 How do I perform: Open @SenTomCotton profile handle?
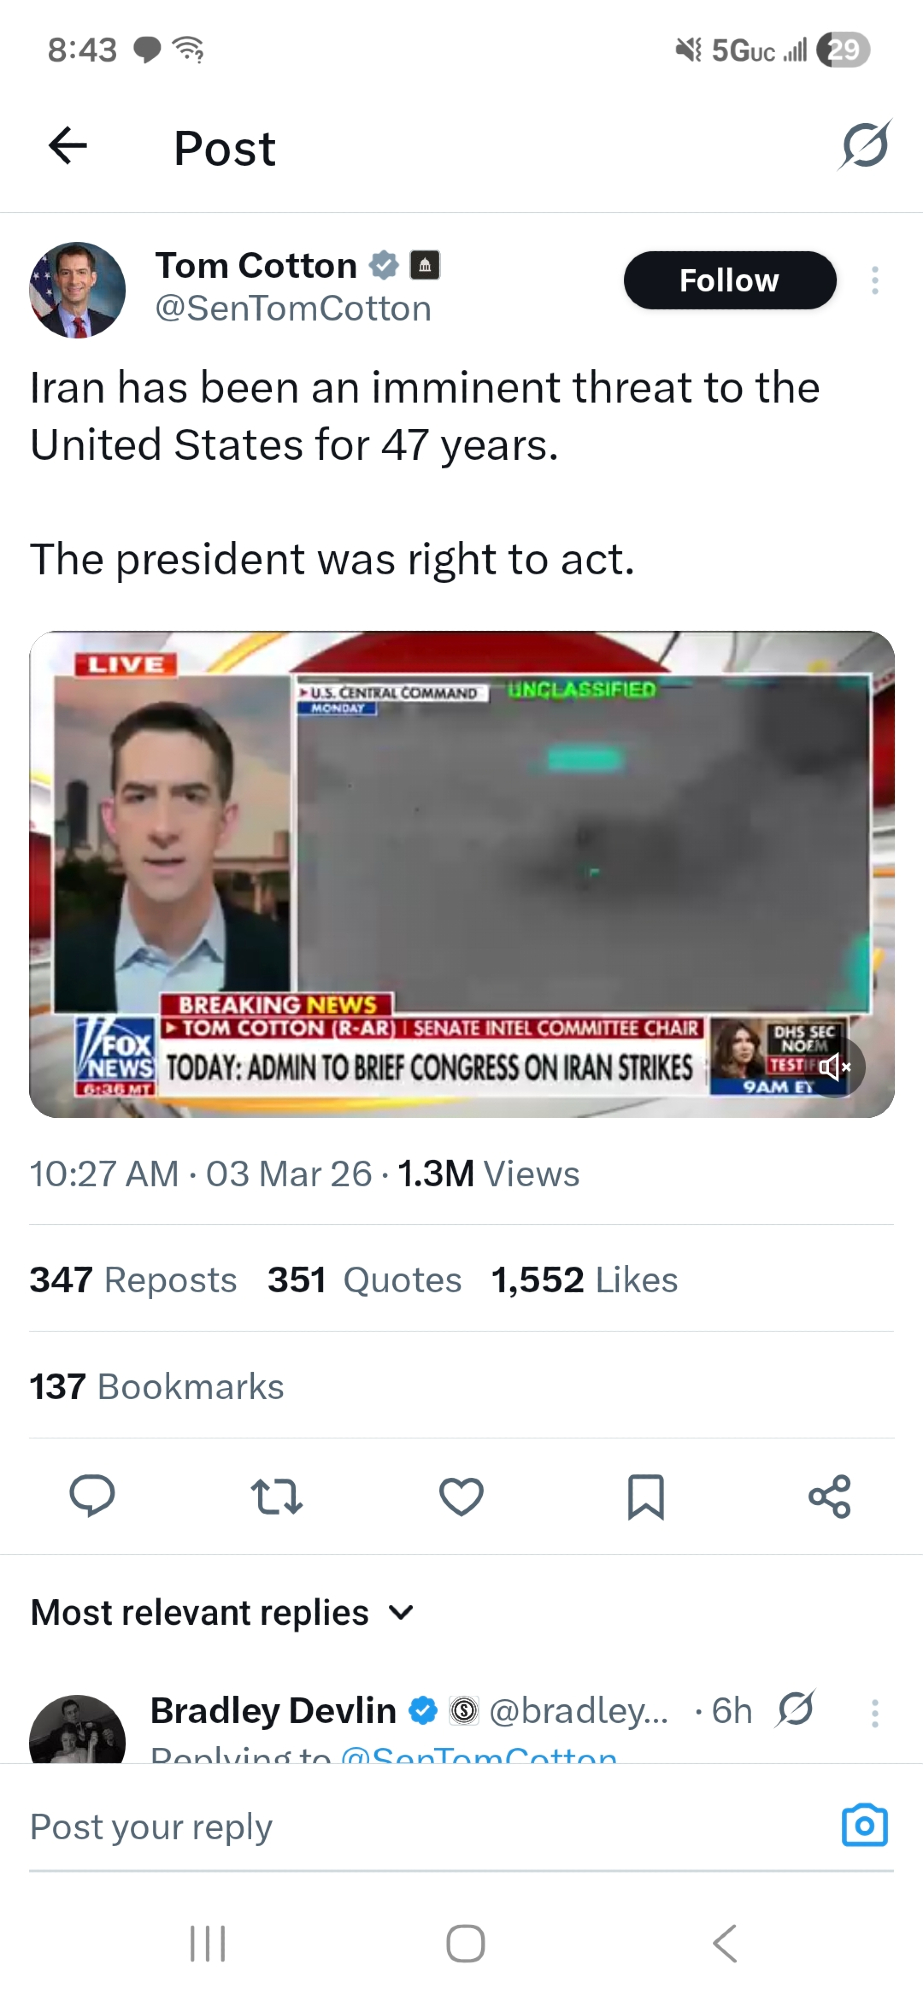pos(293,309)
